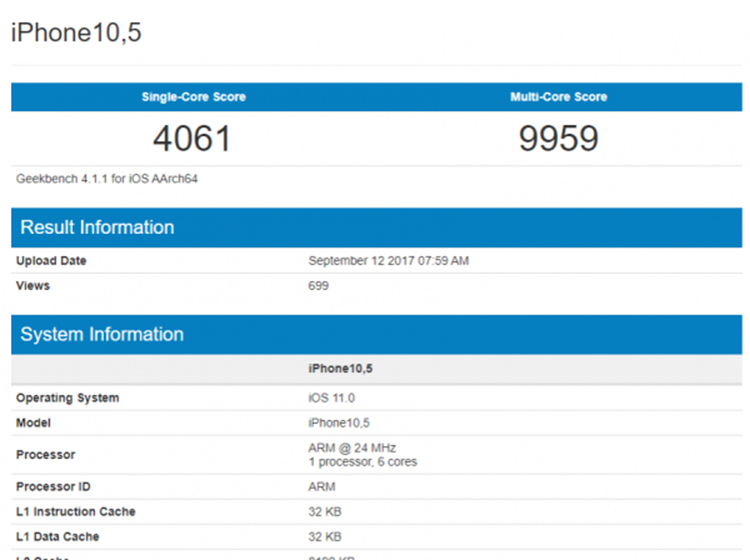Viewport: 750px width, 560px height.
Task: Select the Single-Core Score header
Action: coord(194,97)
